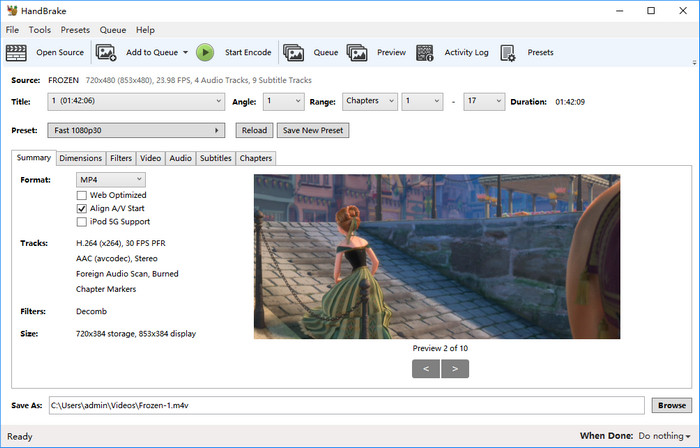Click the Open Source clapperboard icon

[16, 53]
